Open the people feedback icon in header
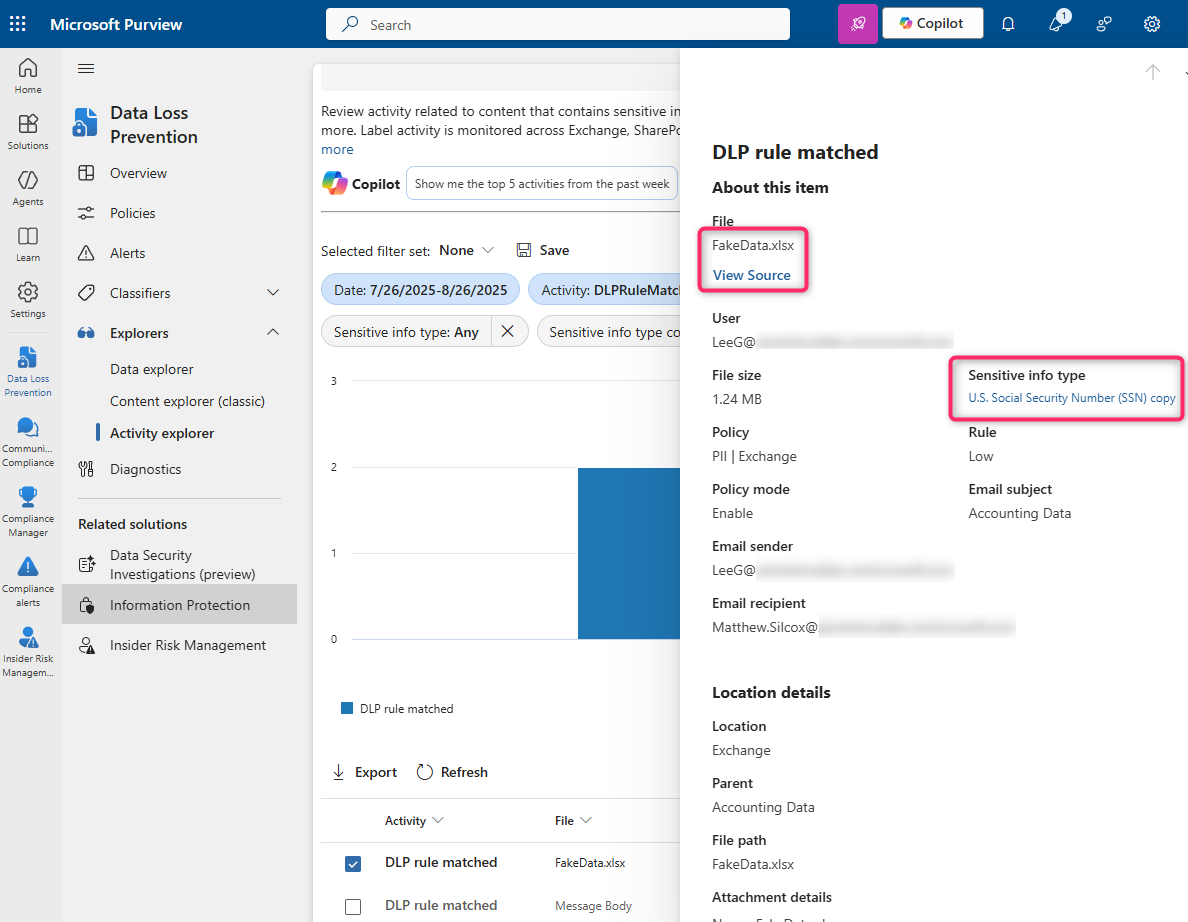Screen dimensions: 1188x922 (1104, 24)
